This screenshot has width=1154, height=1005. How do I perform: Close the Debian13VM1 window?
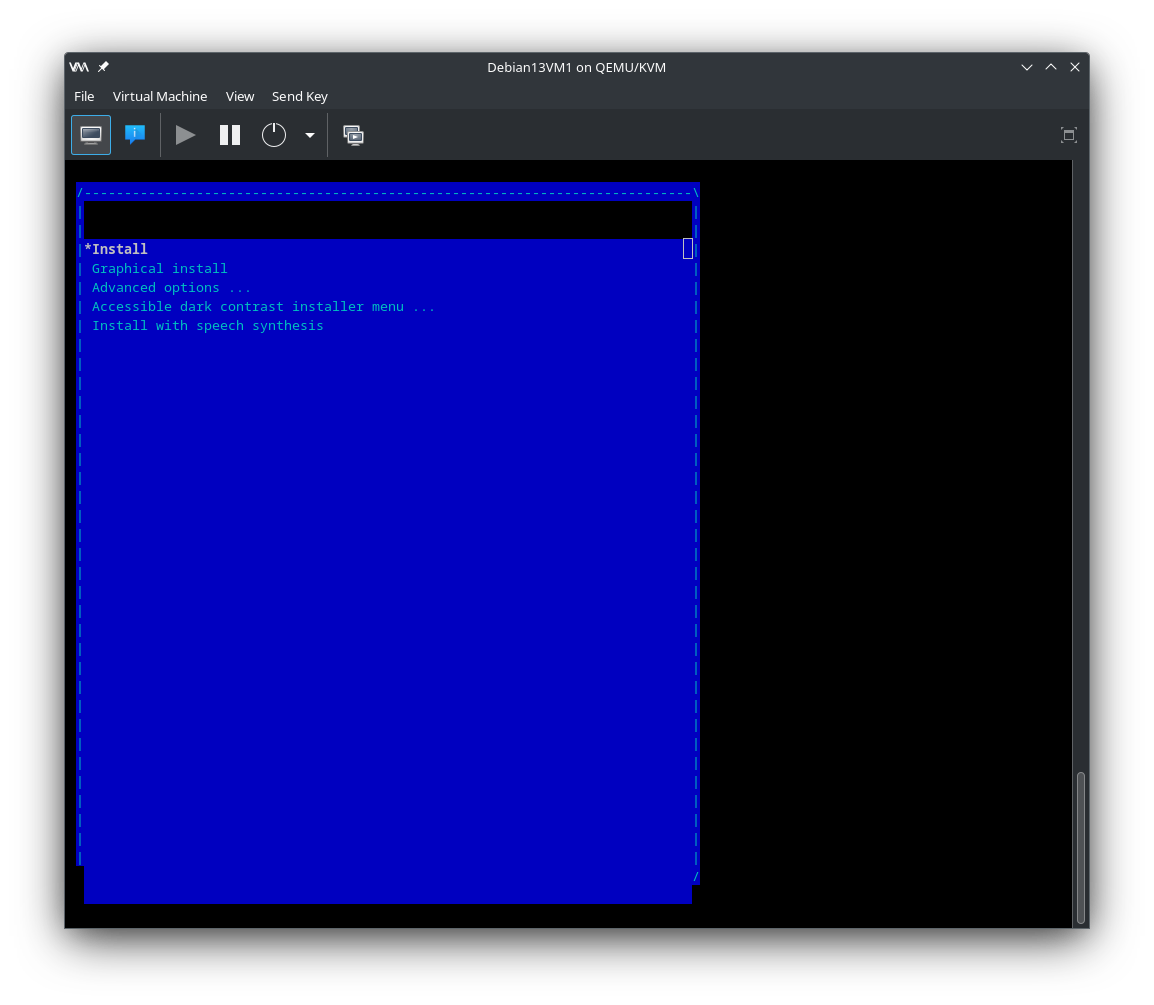pyautogui.click(x=1075, y=67)
